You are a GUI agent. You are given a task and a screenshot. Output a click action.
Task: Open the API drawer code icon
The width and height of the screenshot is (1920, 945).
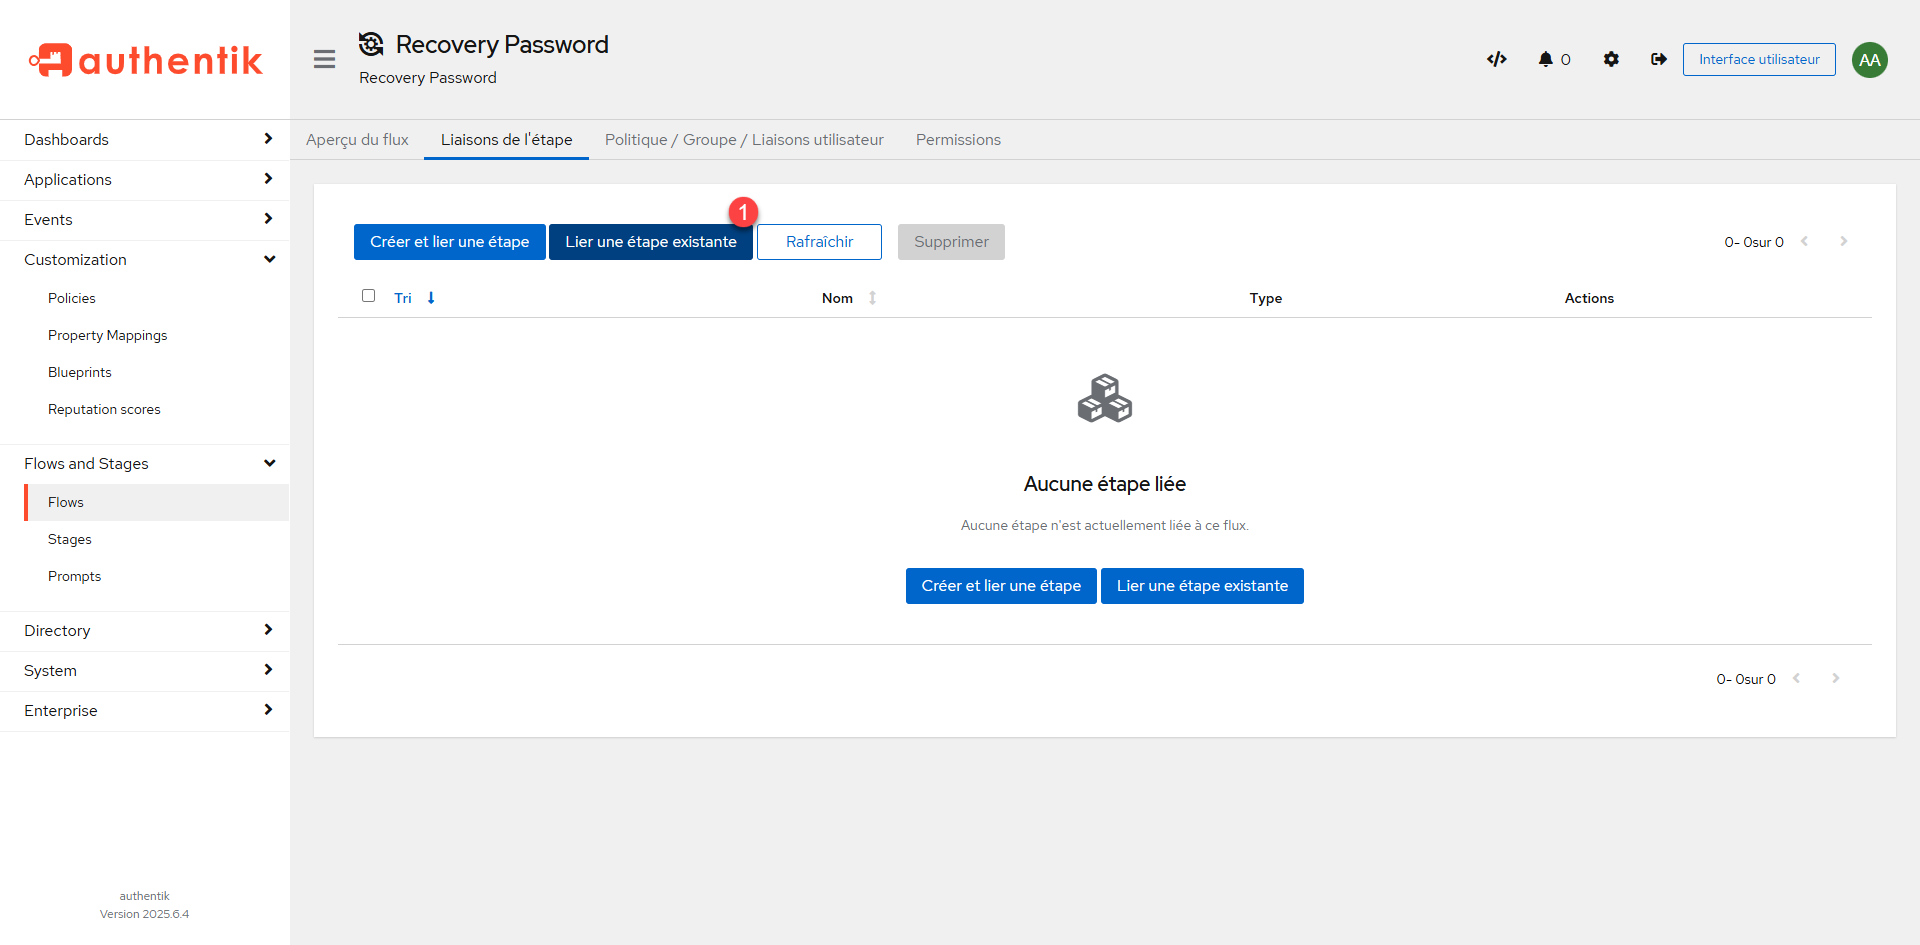pyautogui.click(x=1496, y=59)
